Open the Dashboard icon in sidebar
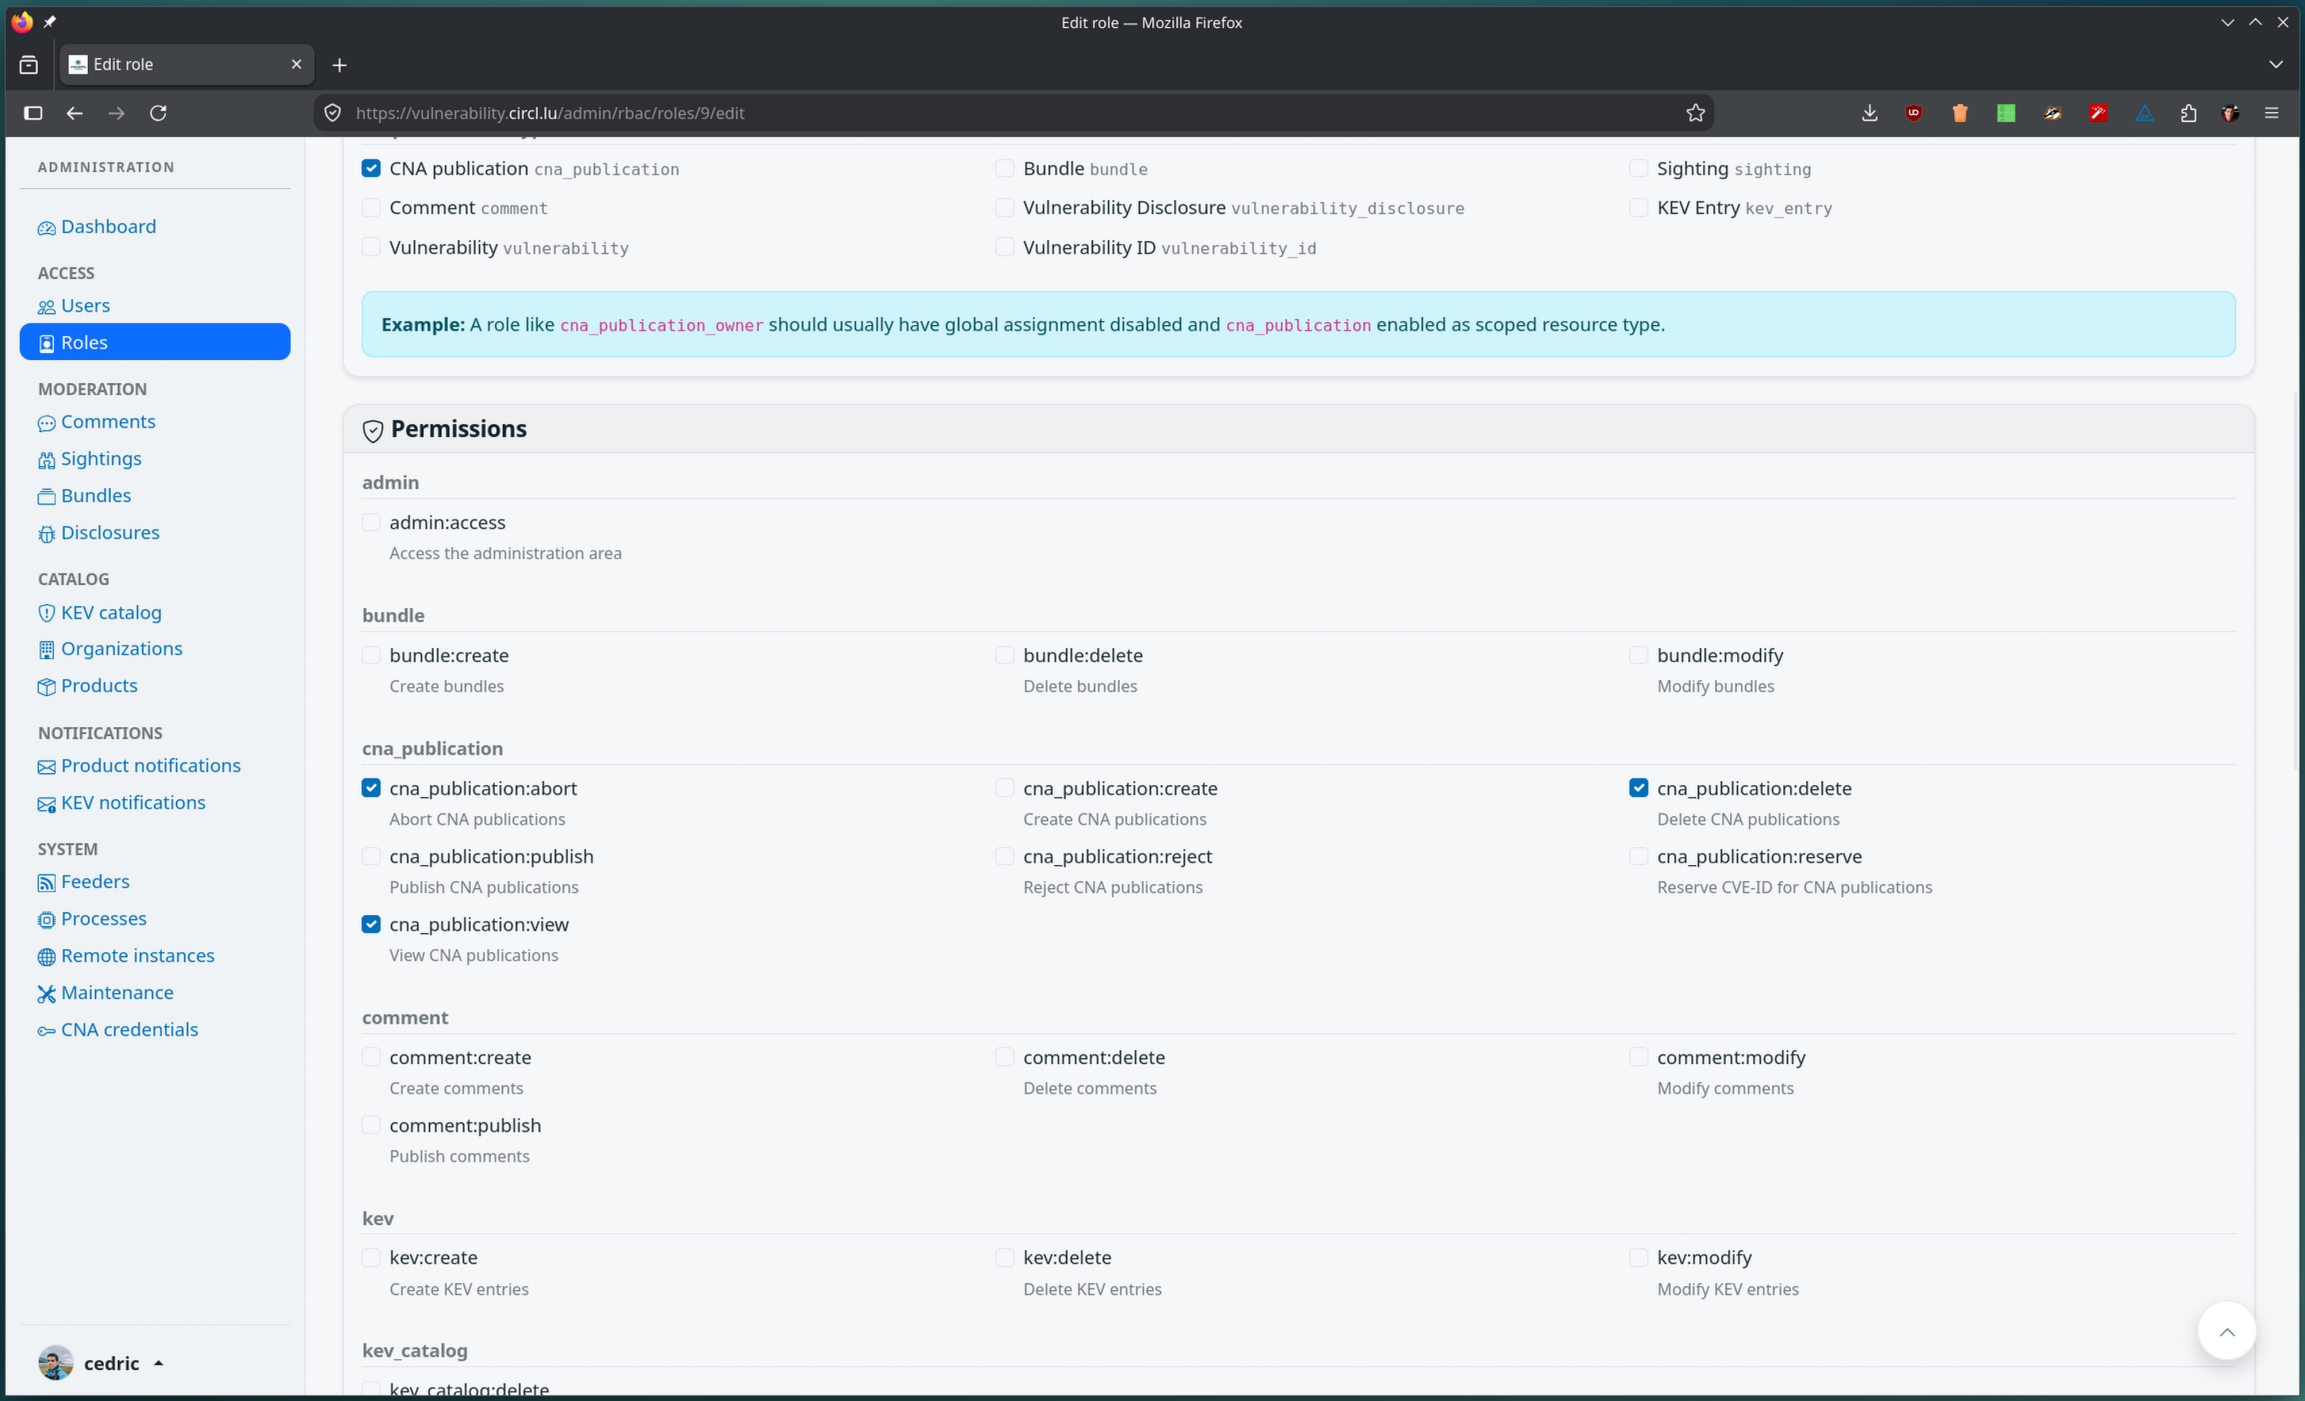The height and width of the screenshot is (1401, 2305). [x=46, y=228]
